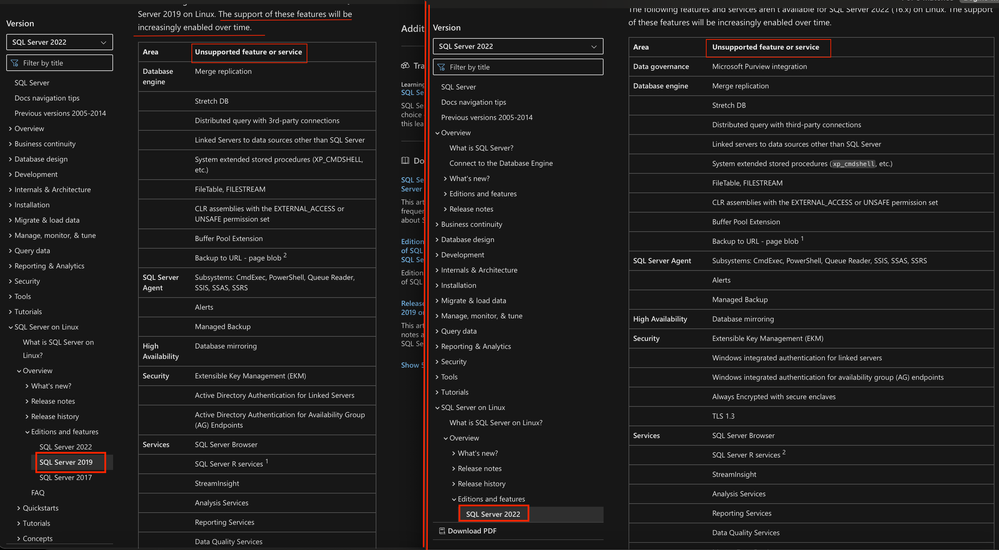
Task: Click the left pane's Filter by title field
Action: pyautogui.click(x=59, y=63)
